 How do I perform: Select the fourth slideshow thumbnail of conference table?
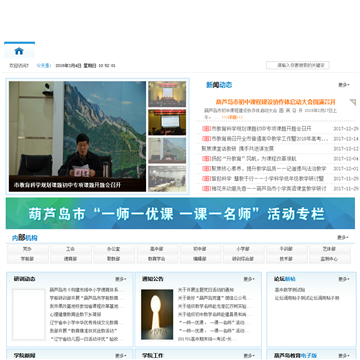pyautogui.click(x=167, y=179)
